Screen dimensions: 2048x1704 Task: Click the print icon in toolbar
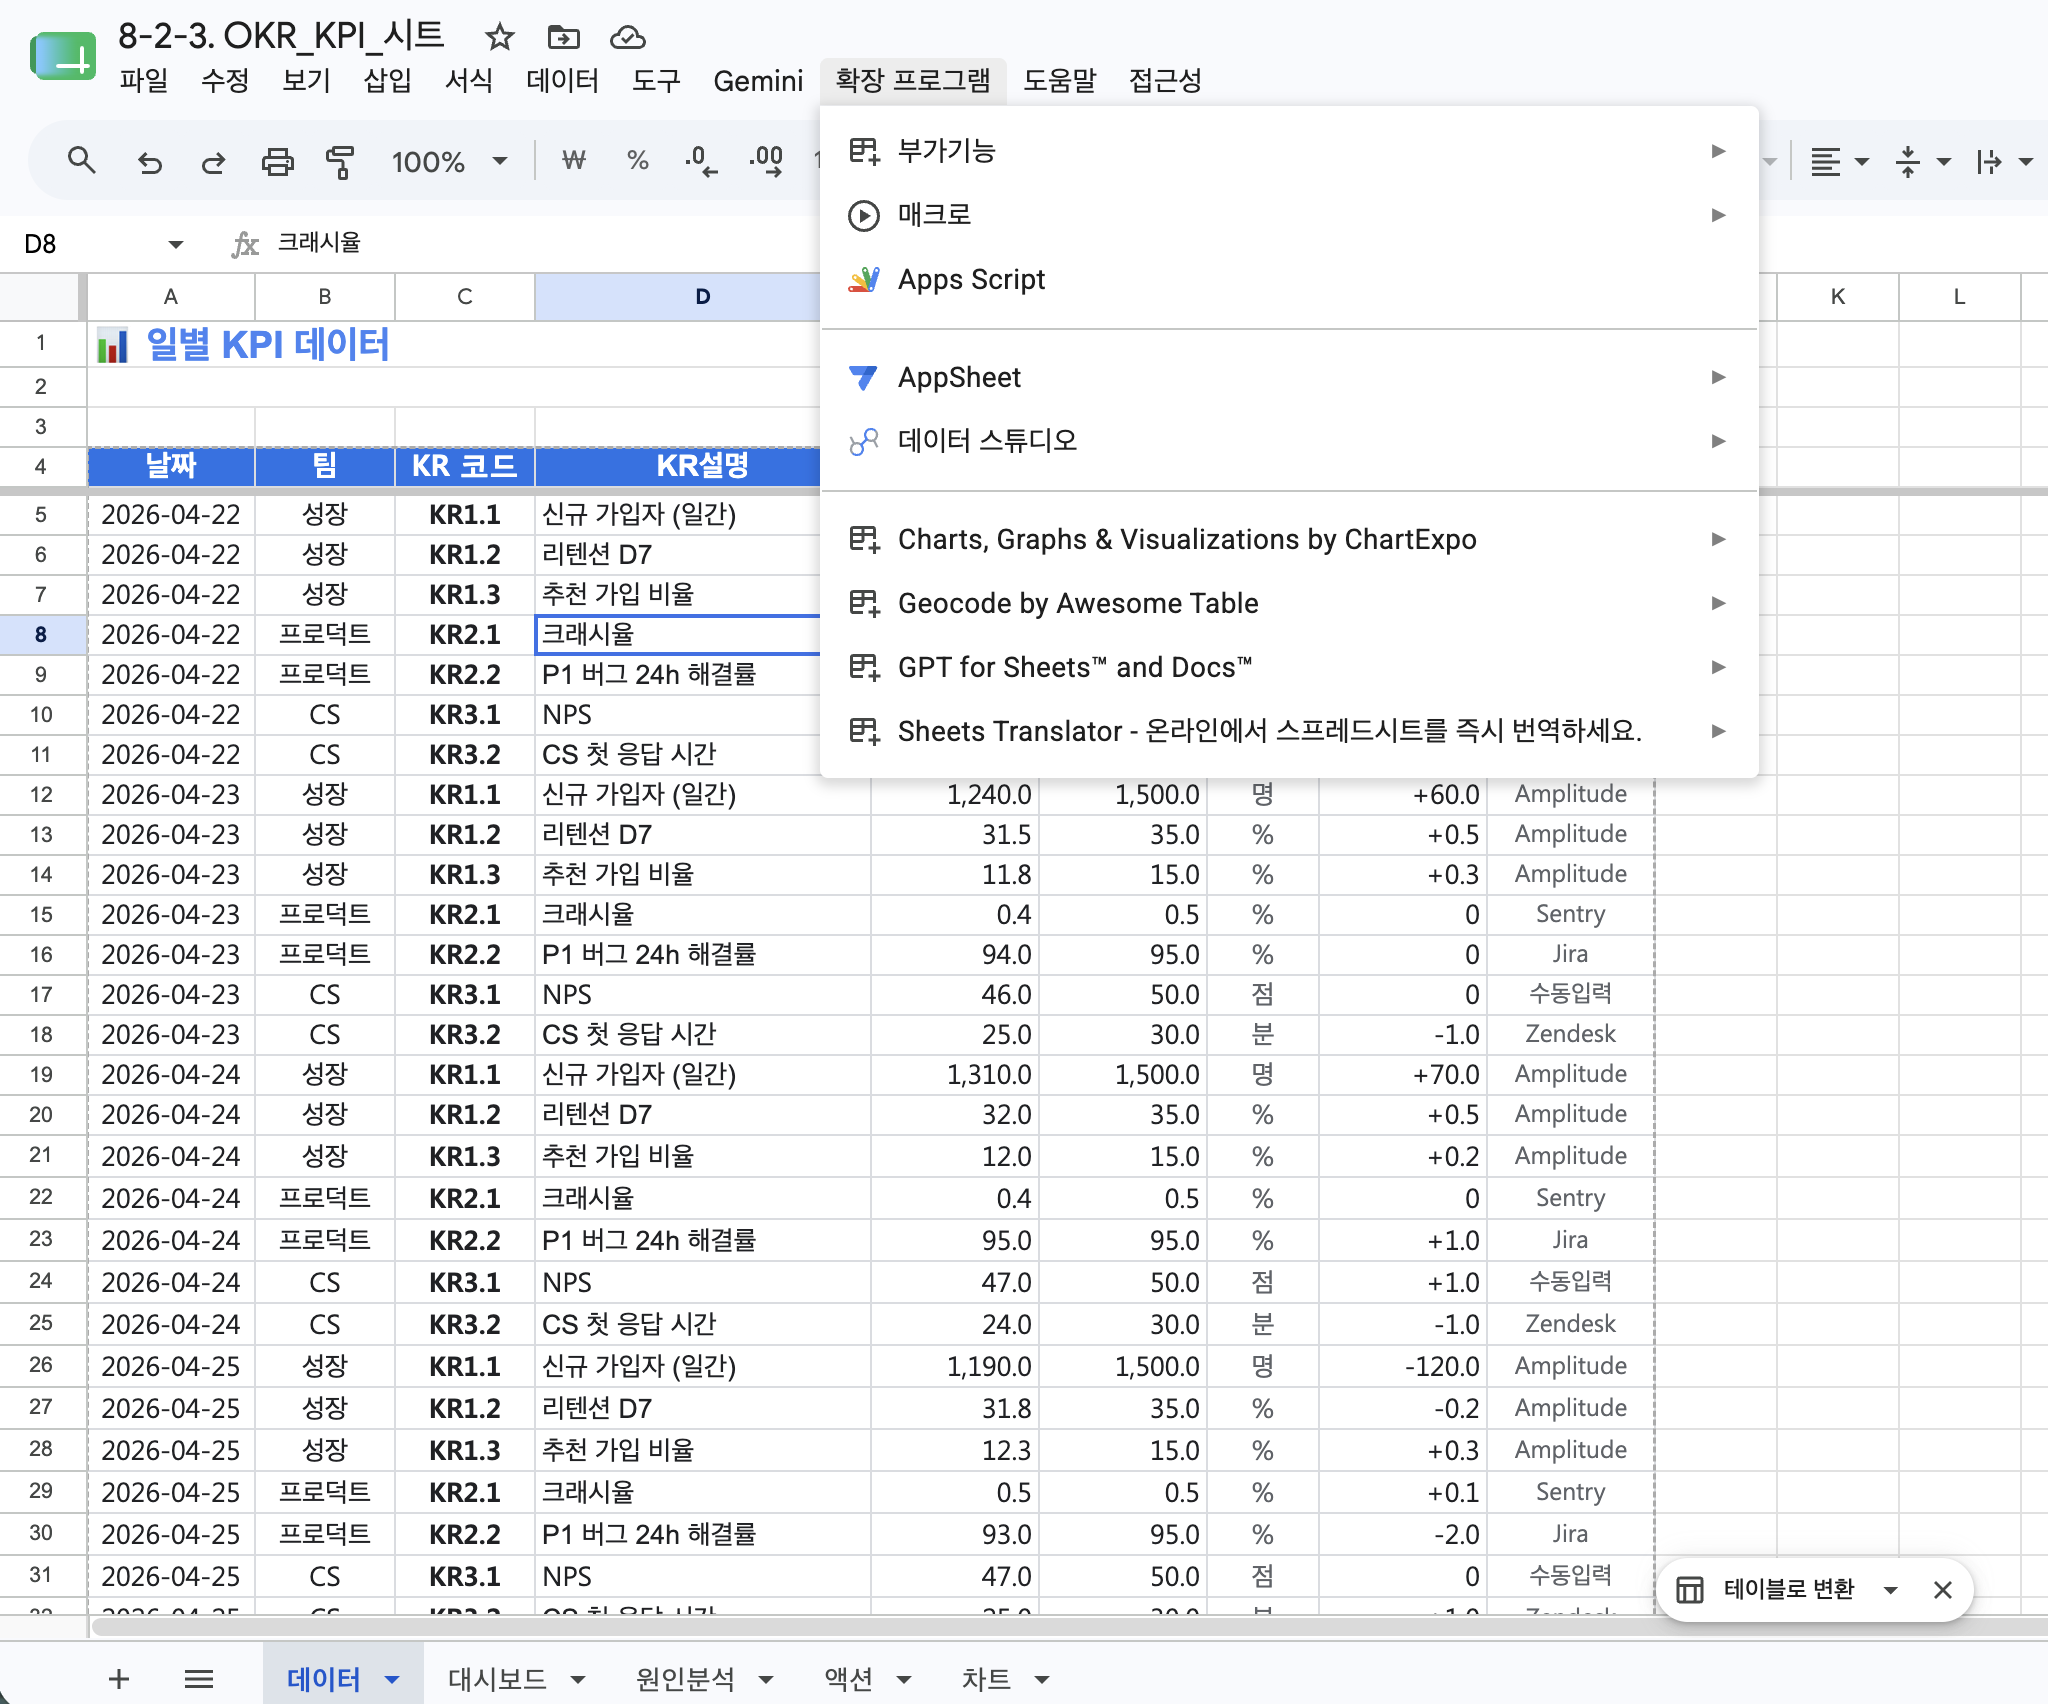pos(277,162)
